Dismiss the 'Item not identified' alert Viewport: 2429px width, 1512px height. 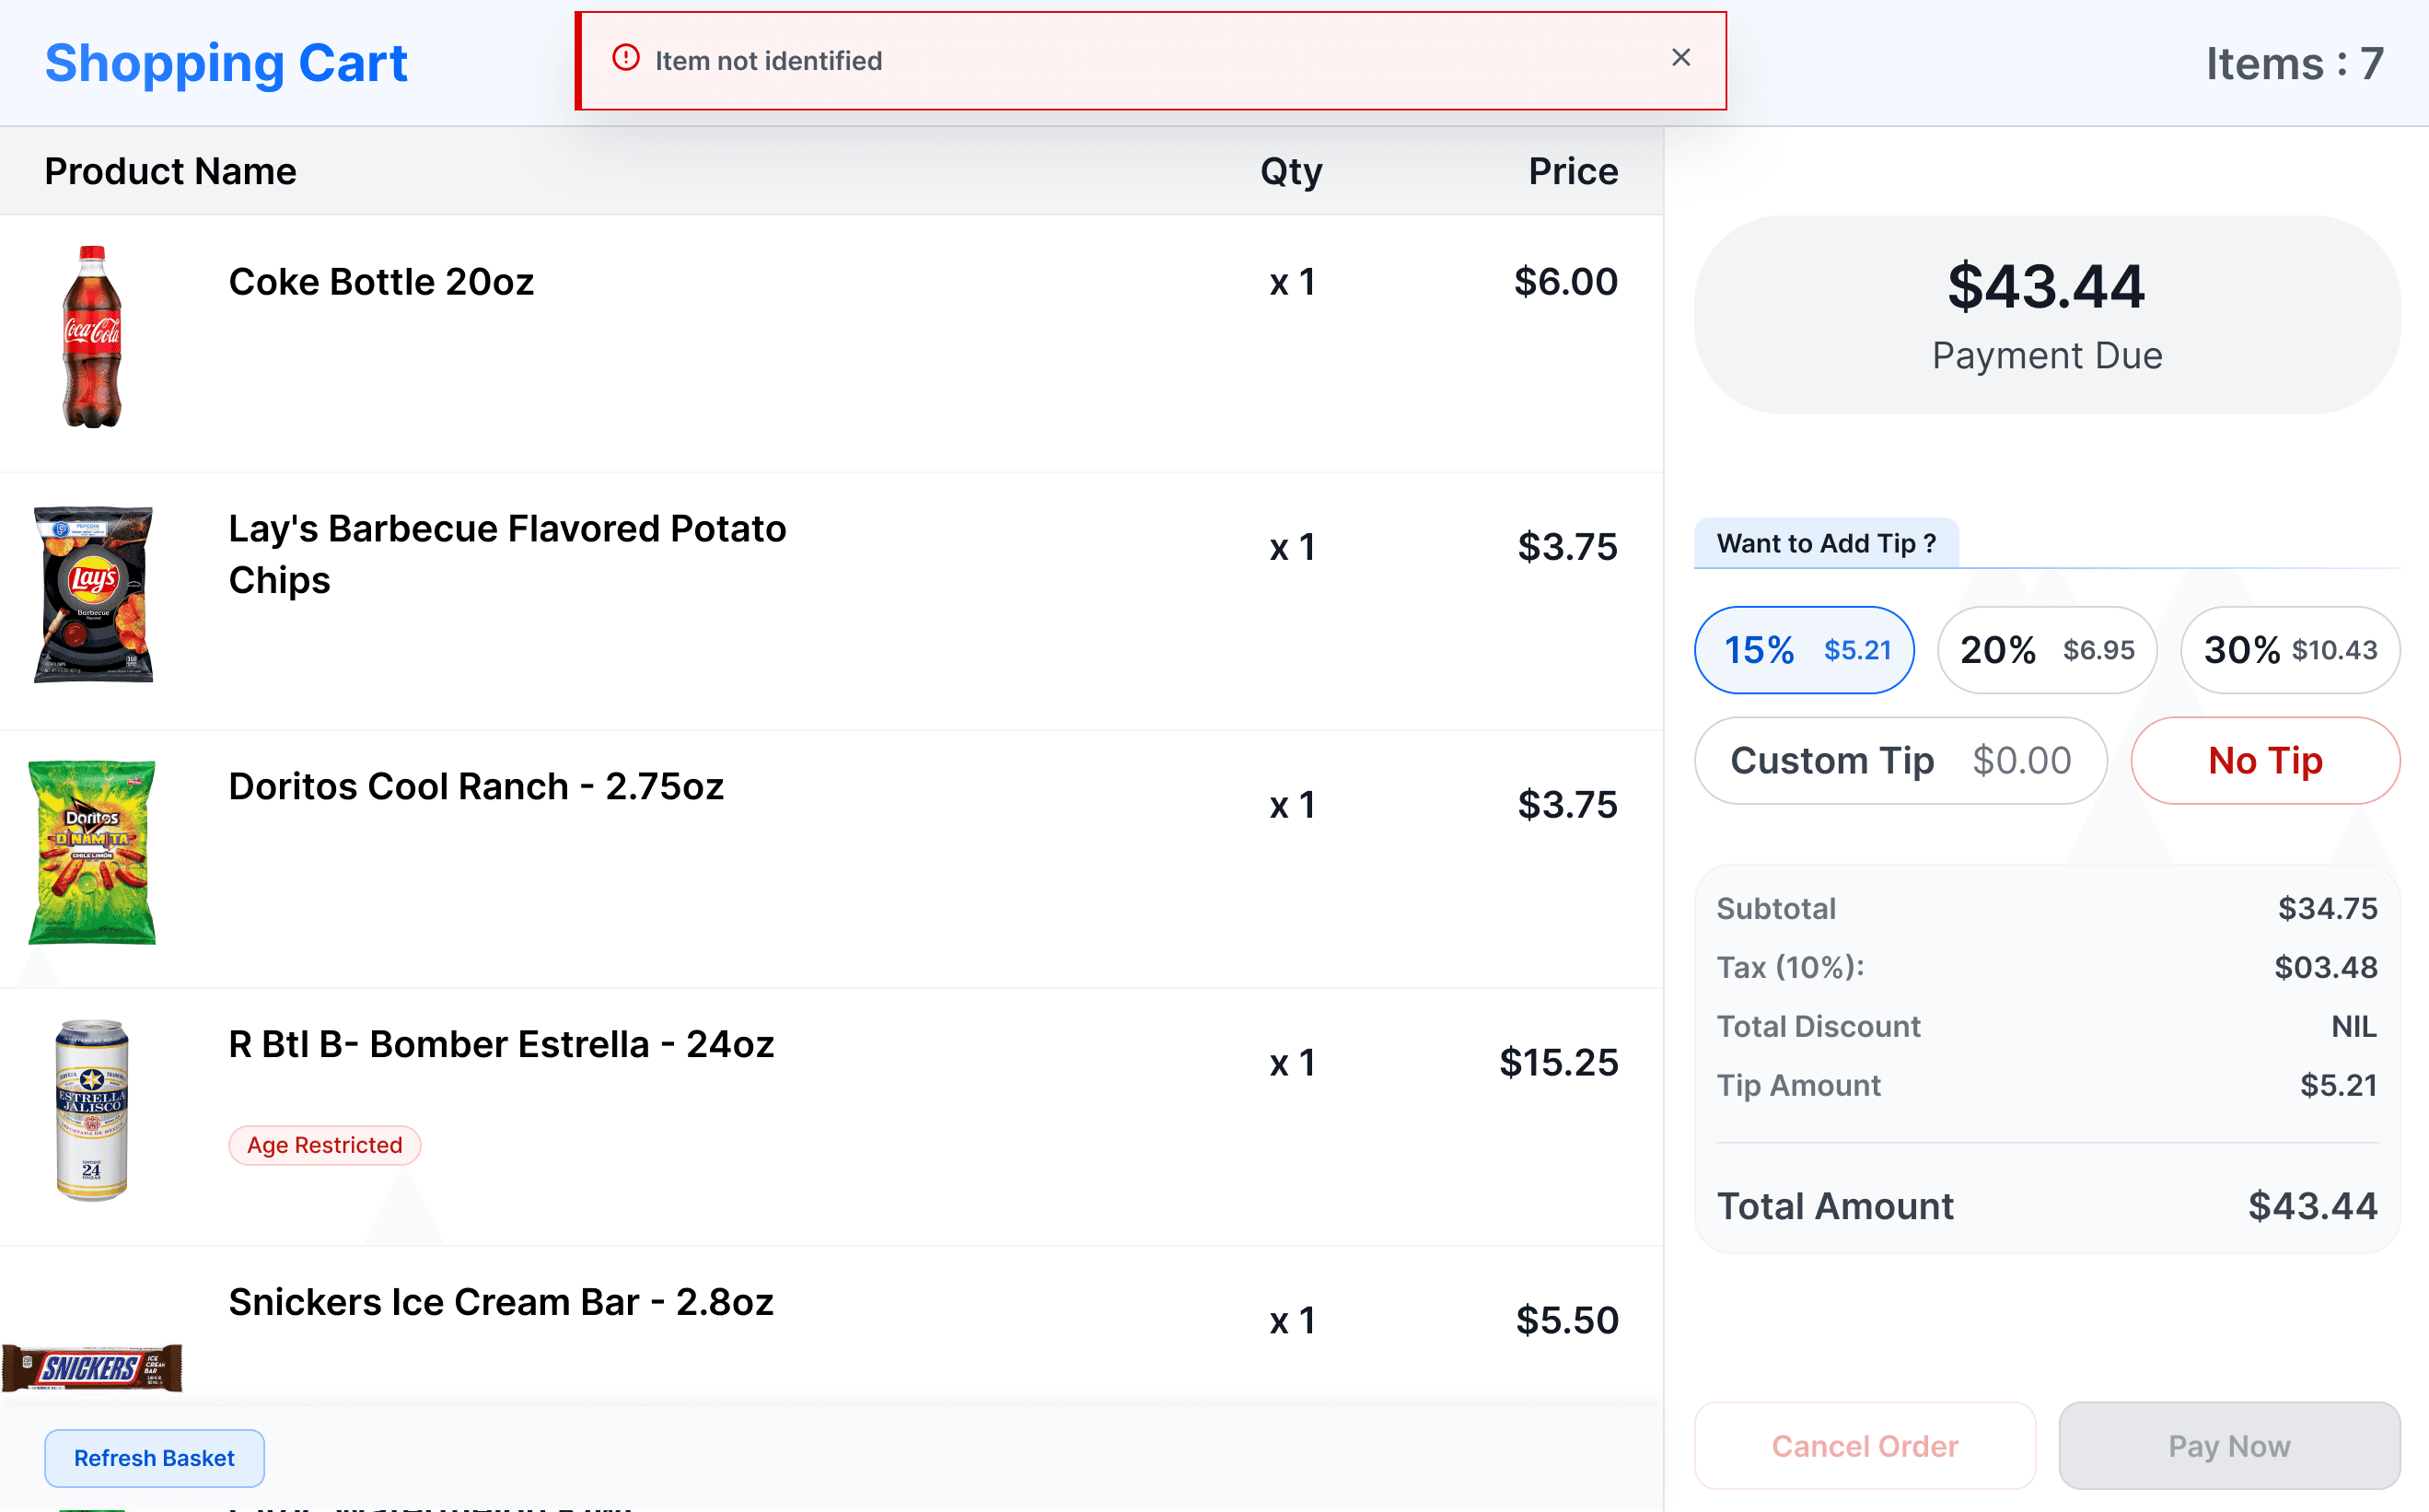tap(1680, 58)
